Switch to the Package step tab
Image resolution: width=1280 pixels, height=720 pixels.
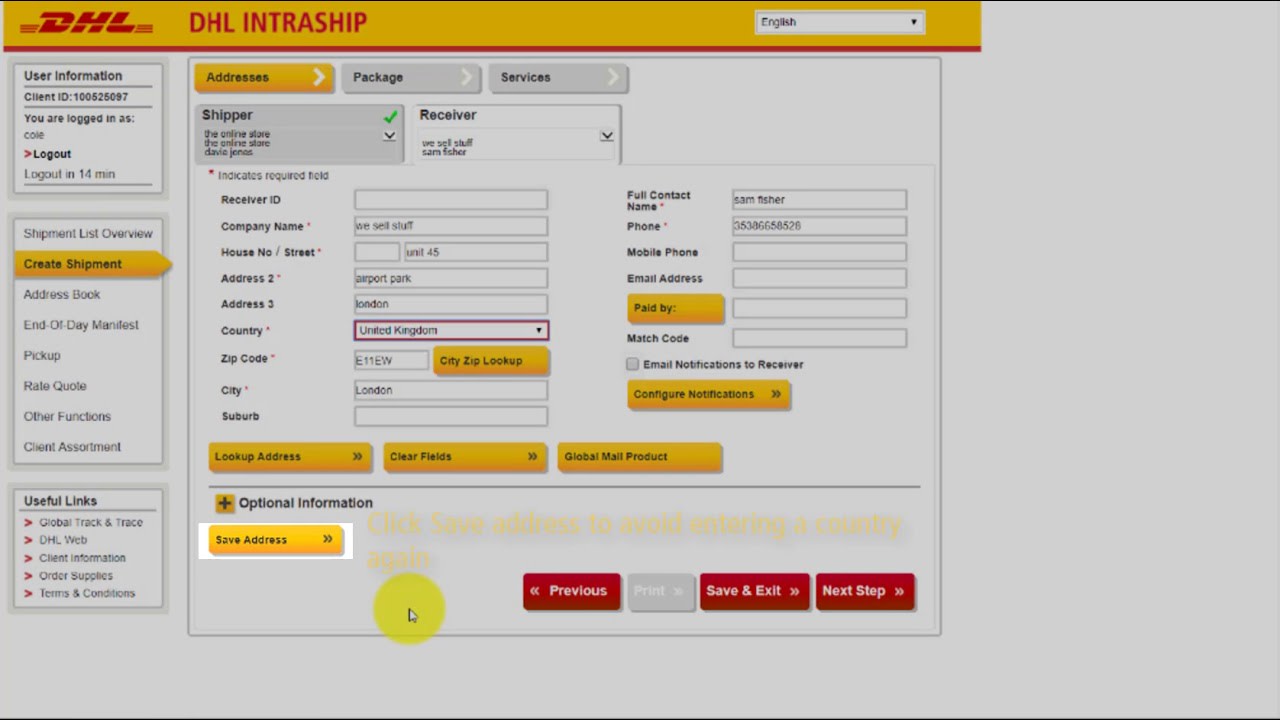pos(411,77)
